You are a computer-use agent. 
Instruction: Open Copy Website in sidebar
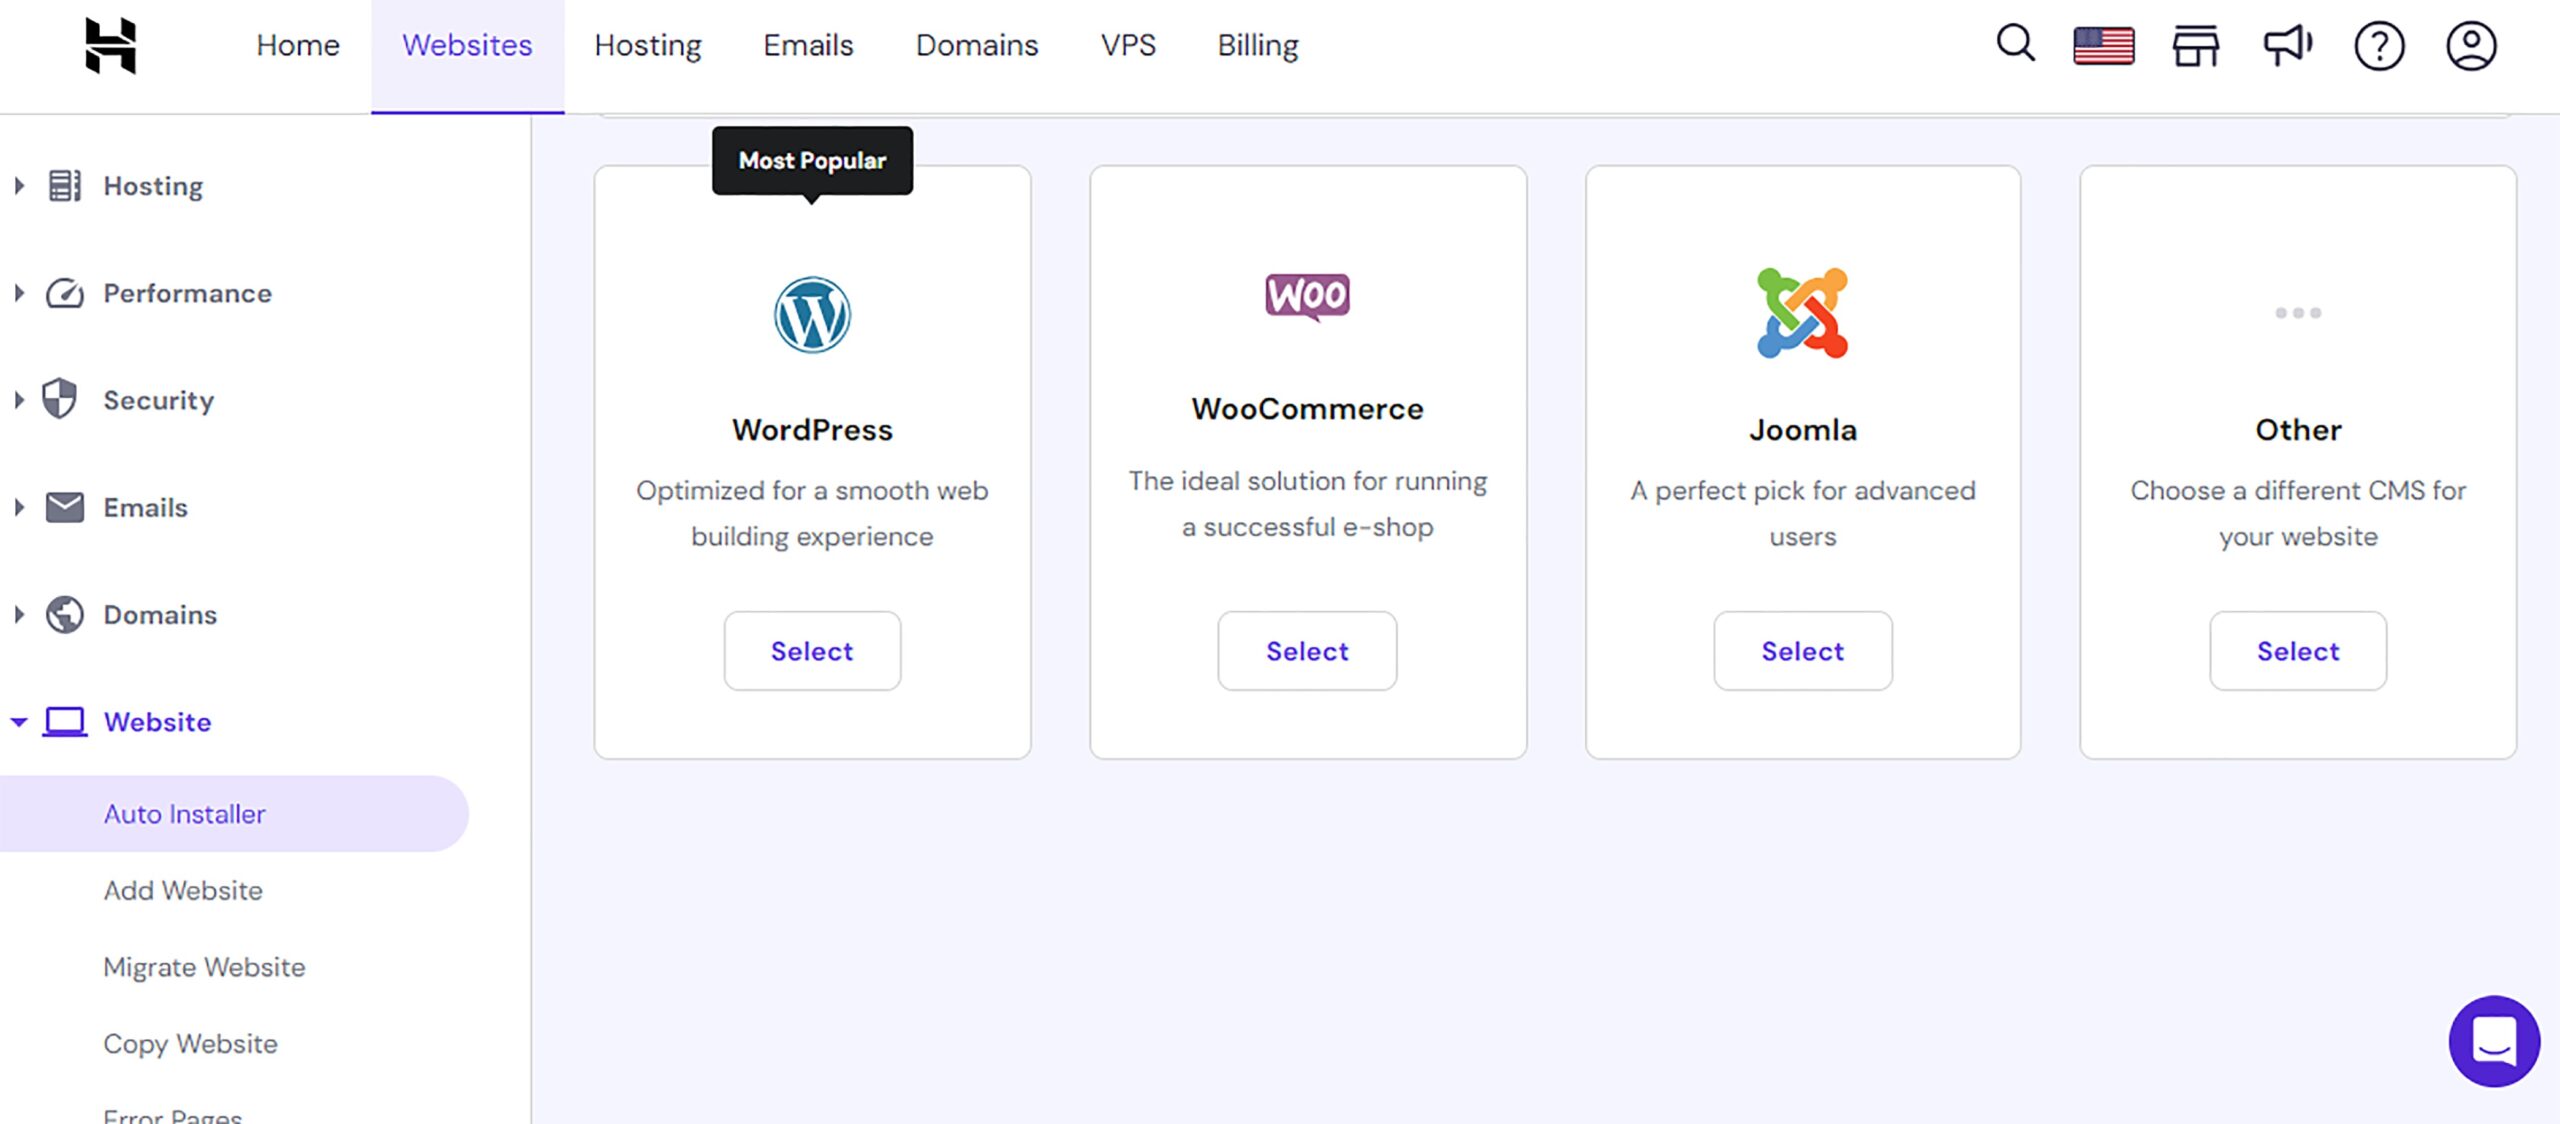click(x=190, y=1044)
